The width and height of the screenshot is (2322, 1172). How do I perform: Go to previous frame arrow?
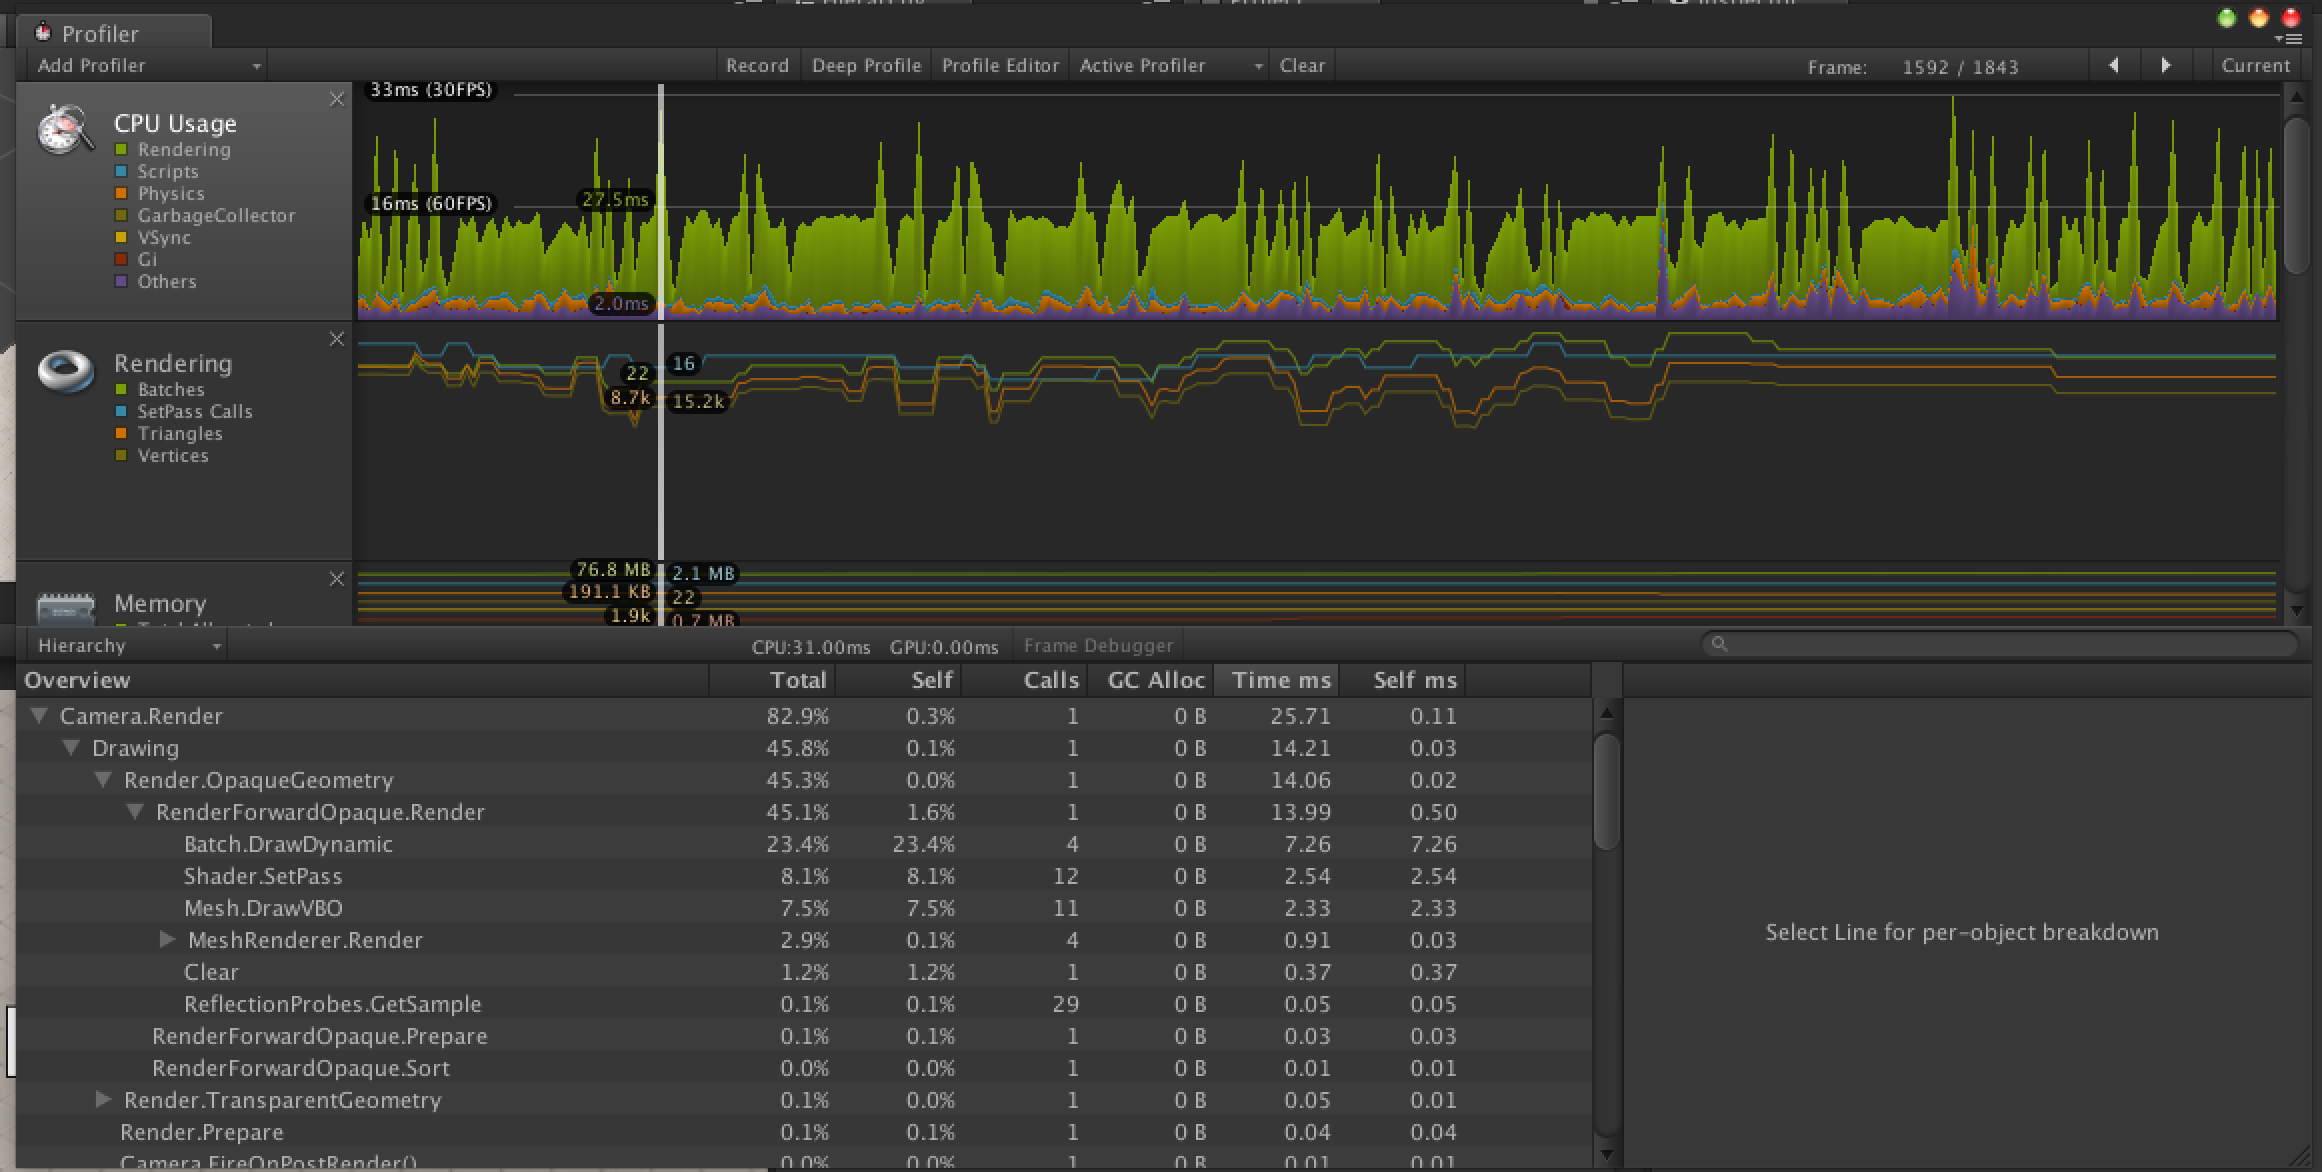click(2113, 65)
